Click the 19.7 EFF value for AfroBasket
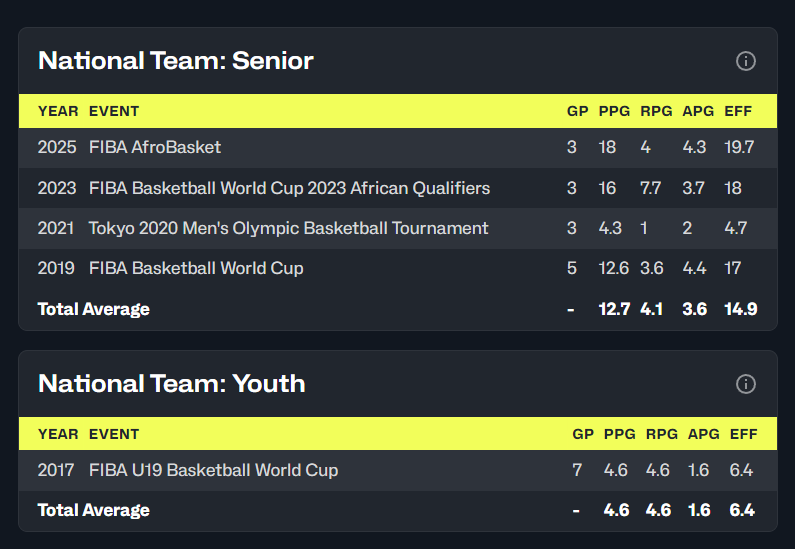Image resolution: width=795 pixels, height=549 pixels. (x=739, y=148)
